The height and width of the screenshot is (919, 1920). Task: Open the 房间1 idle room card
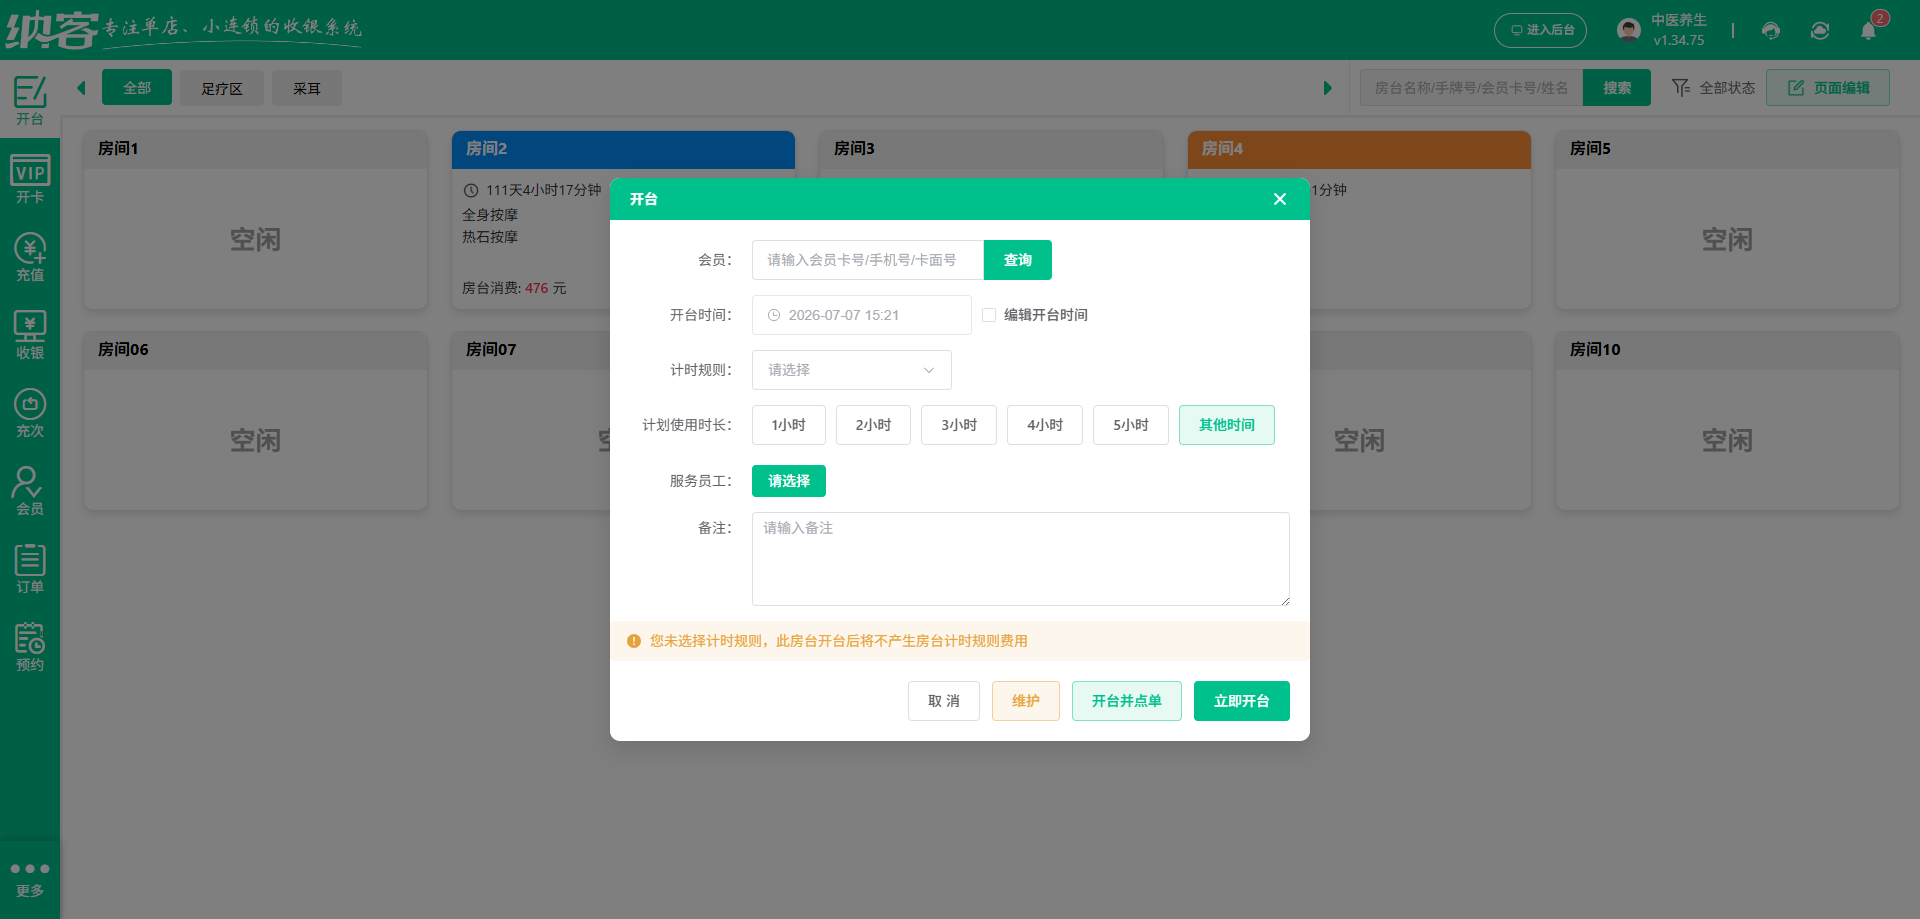point(256,220)
